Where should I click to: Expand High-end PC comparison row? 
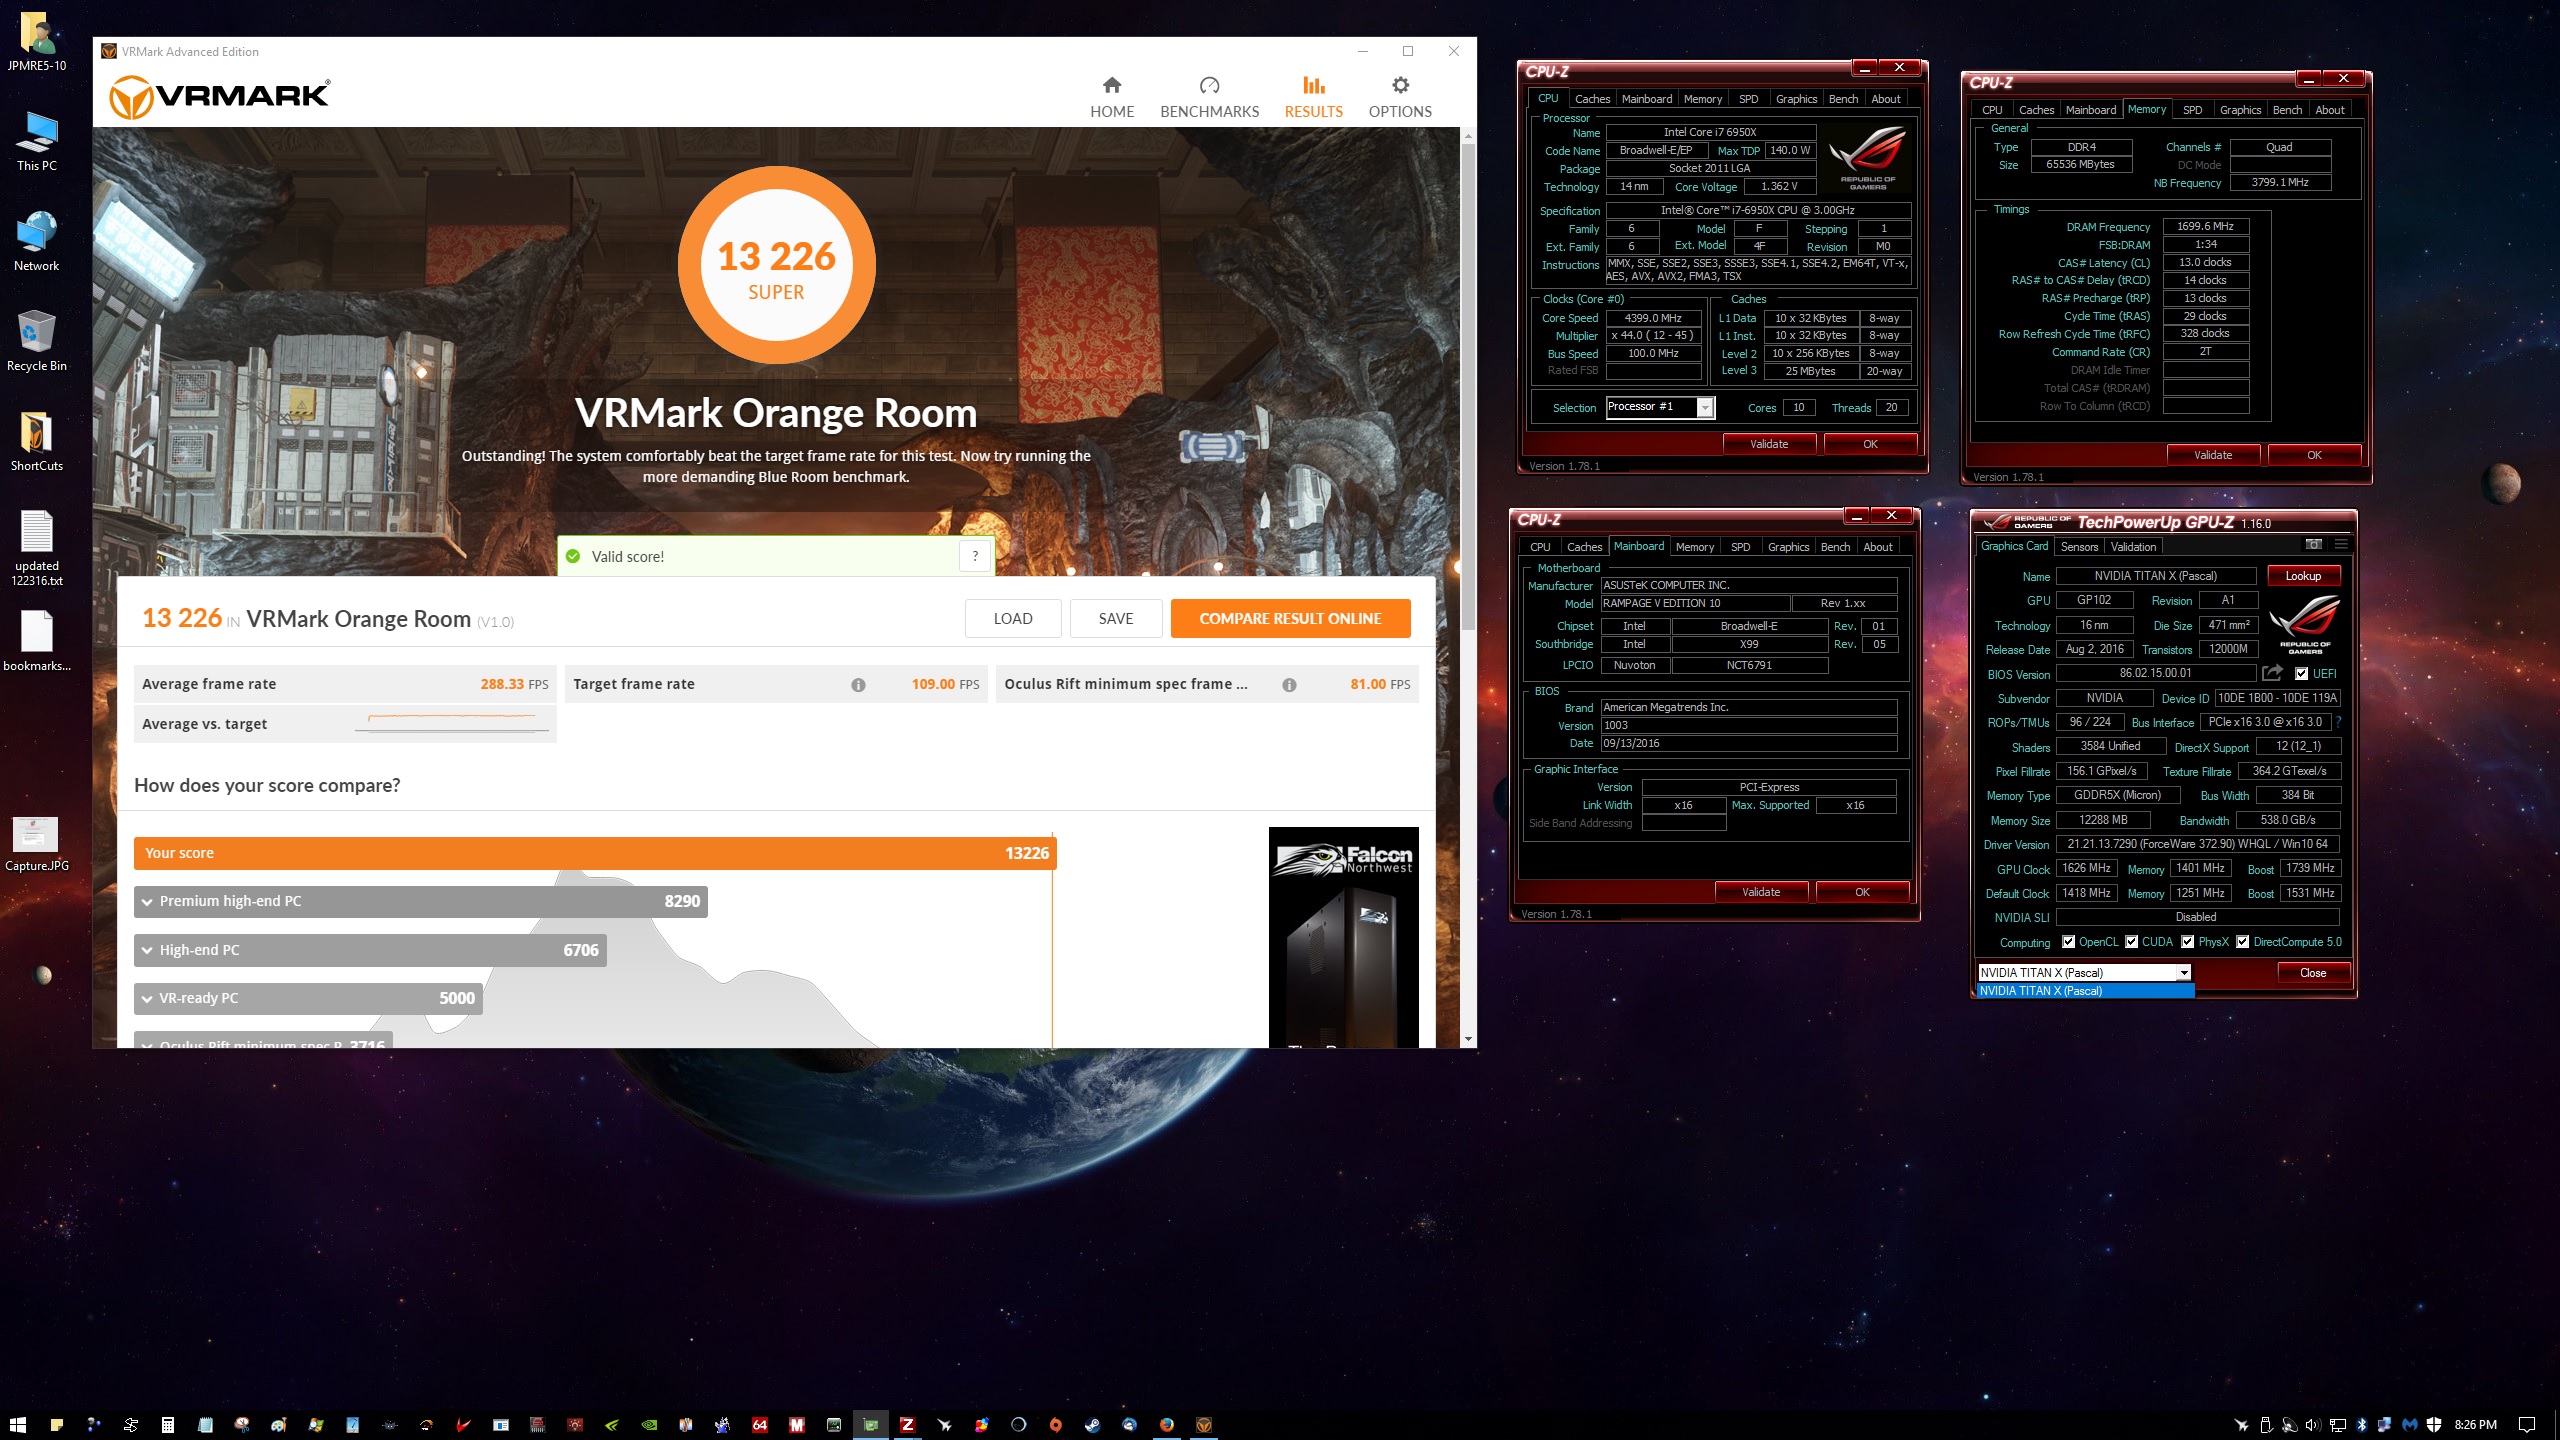coord(370,950)
